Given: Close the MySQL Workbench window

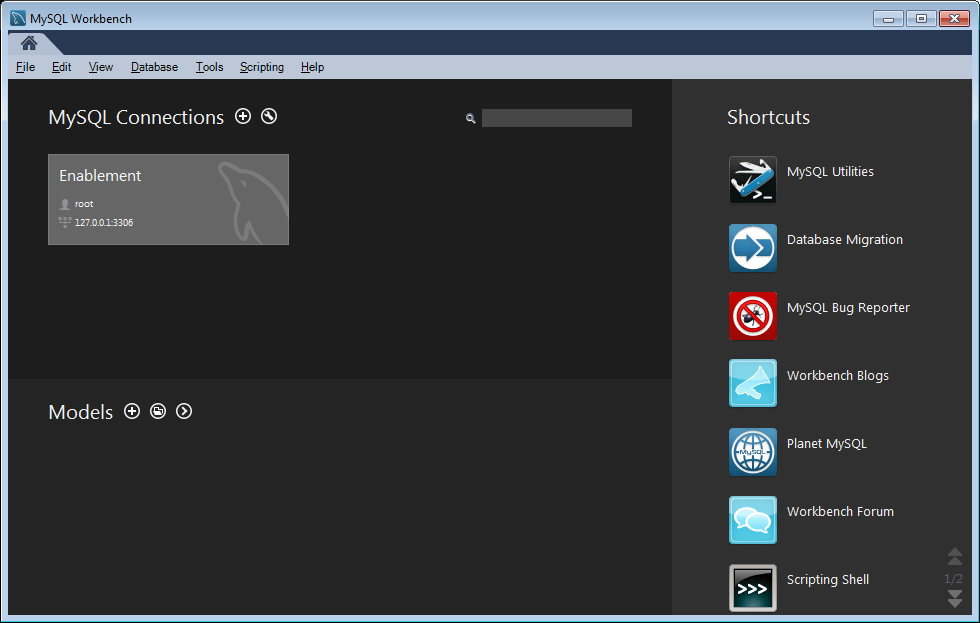Looking at the screenshot, I should tap(954, 19).
